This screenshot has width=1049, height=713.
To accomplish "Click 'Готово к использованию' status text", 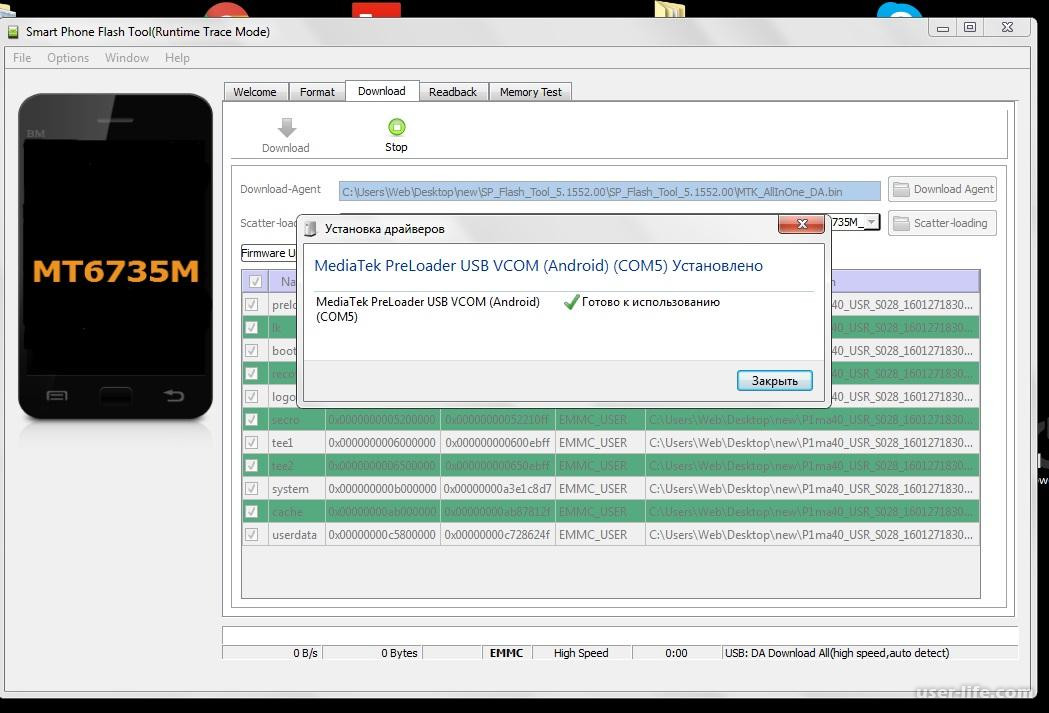I will (x=651, y=302).
